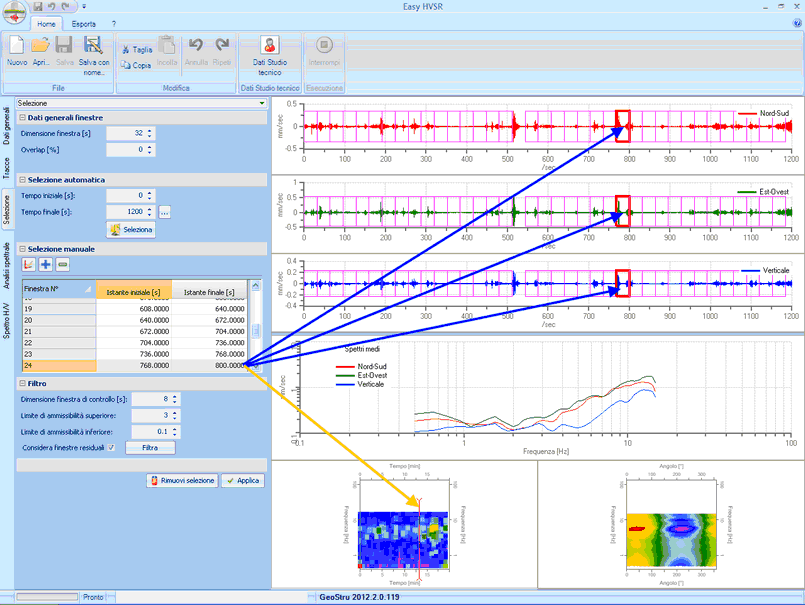Collapse Dati generali finestre section

pos(23,118)
